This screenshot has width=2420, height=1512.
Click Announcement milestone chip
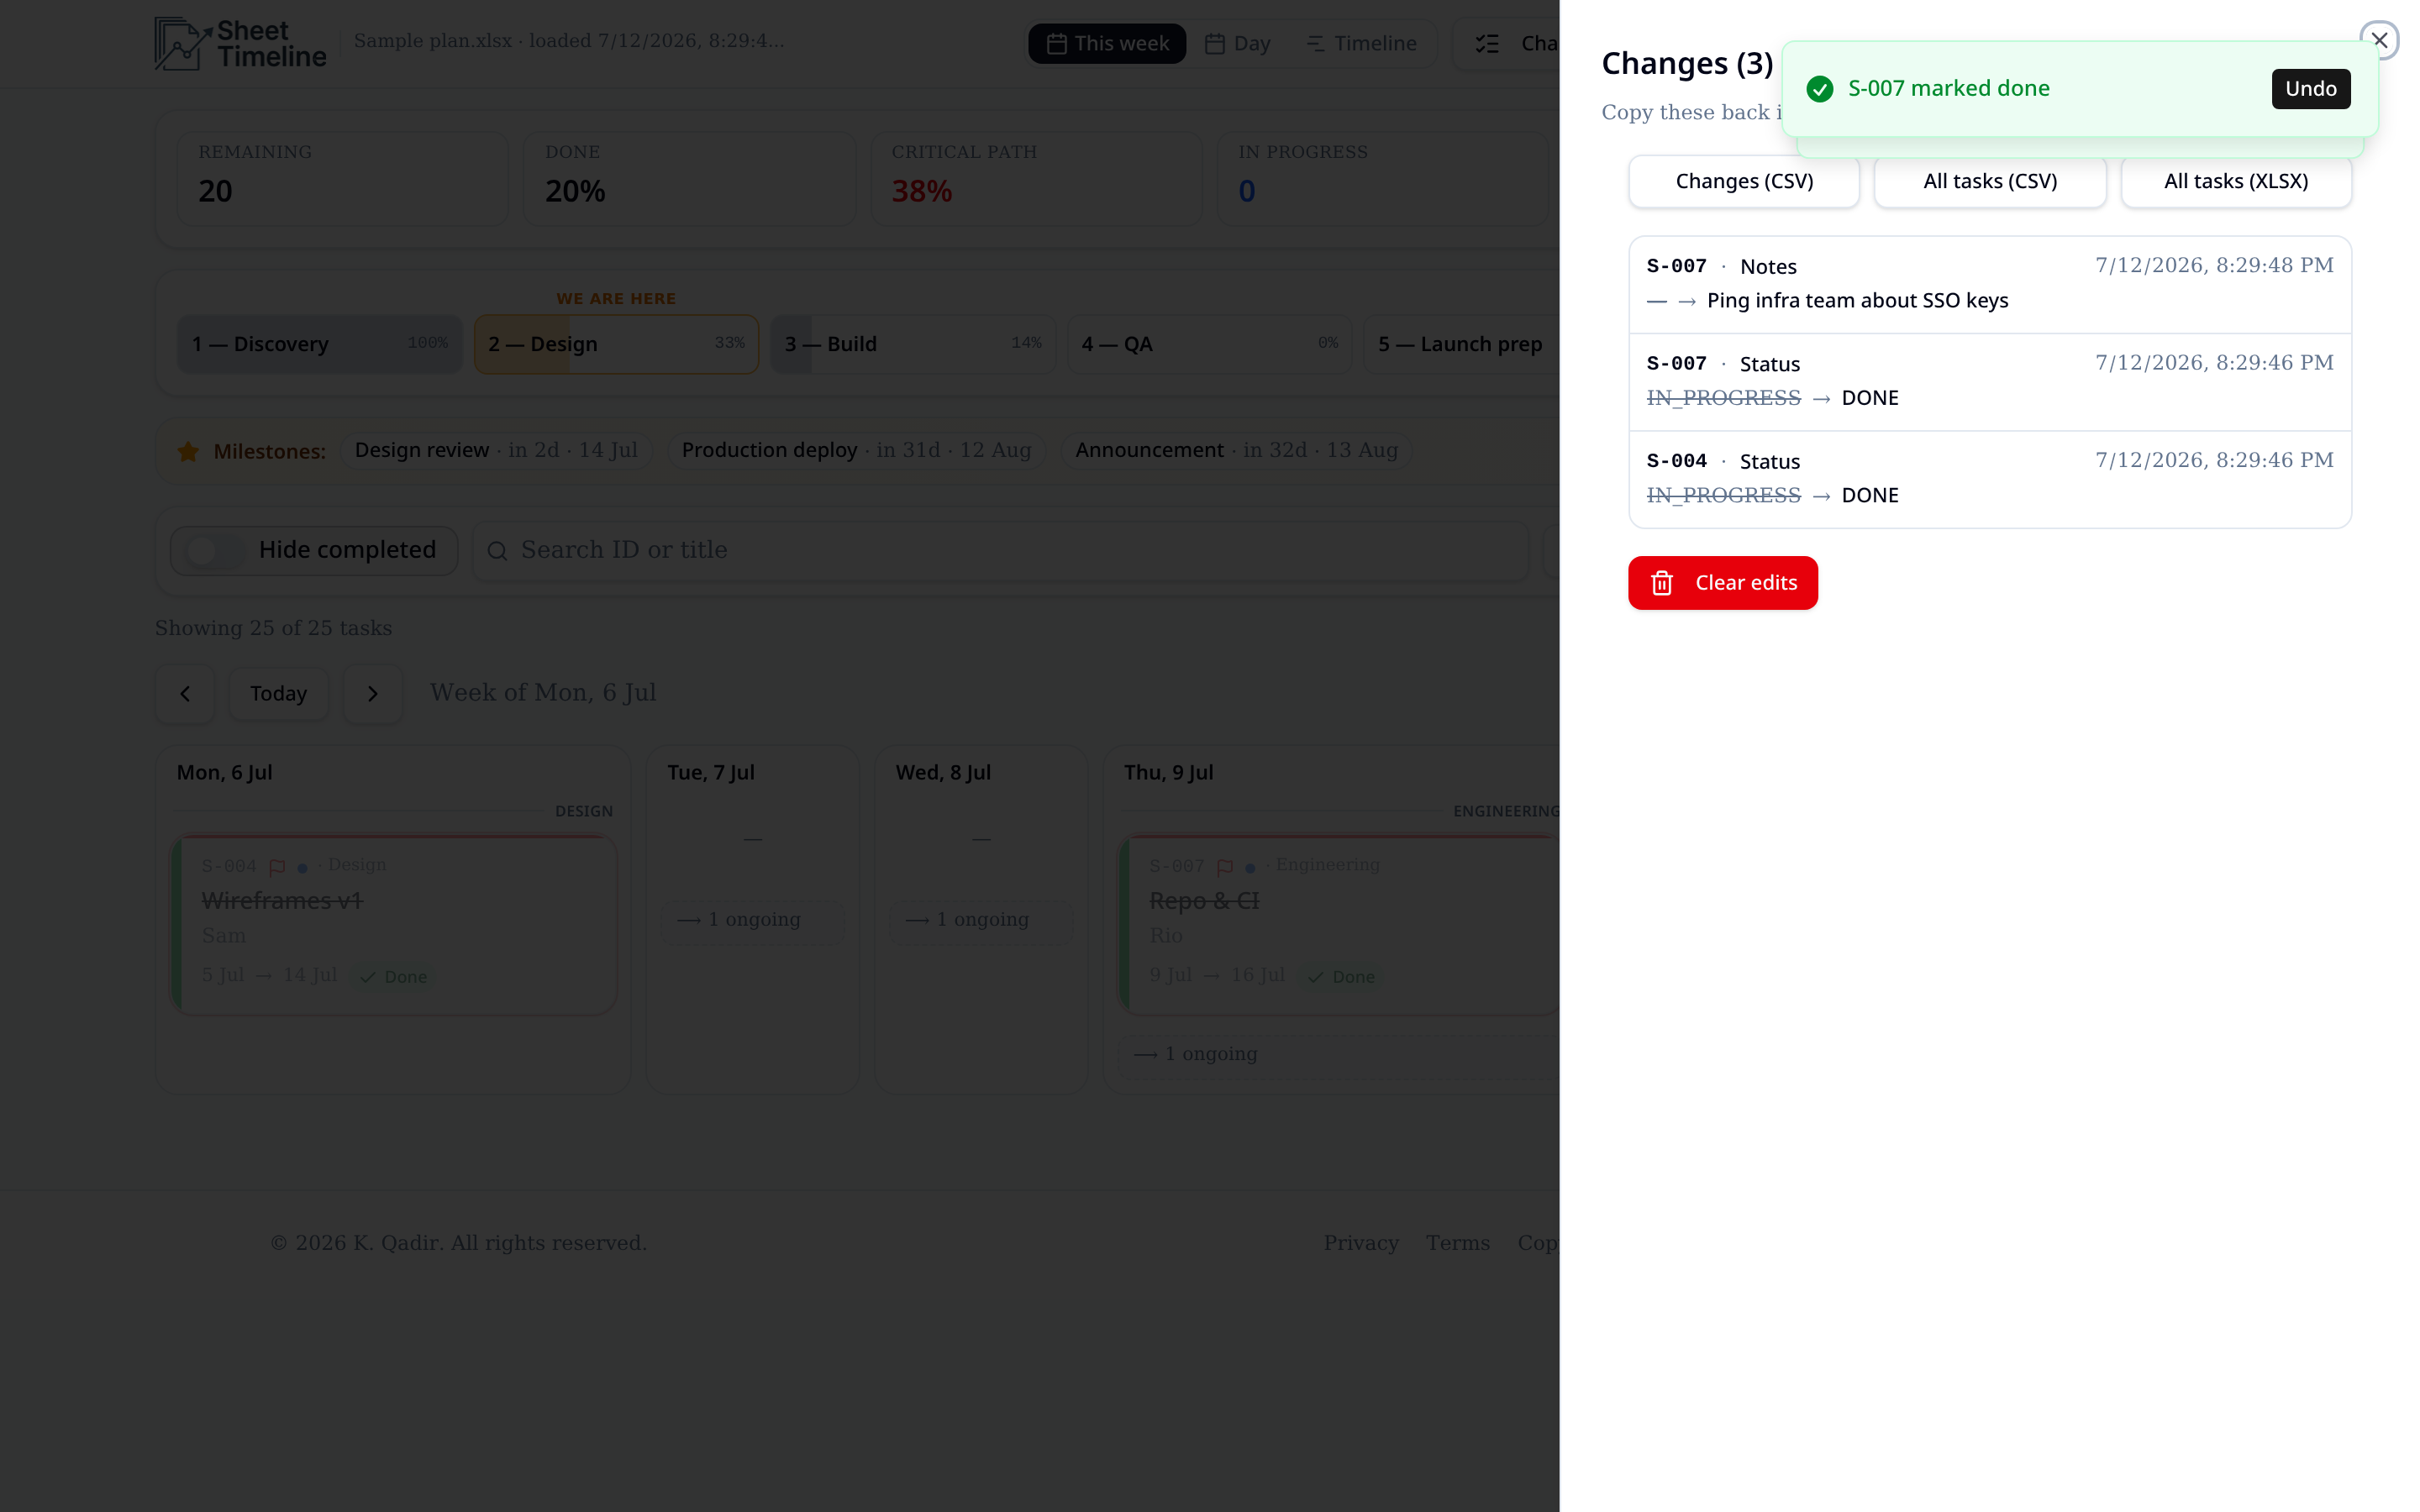pos(1236,450)
